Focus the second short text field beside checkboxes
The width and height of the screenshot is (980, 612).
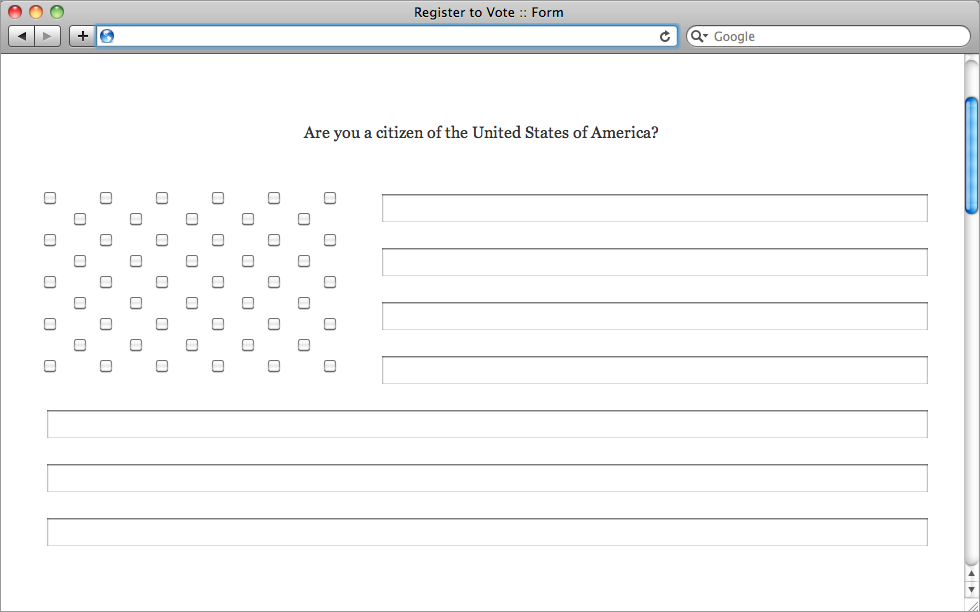click(x=655, y=262)
